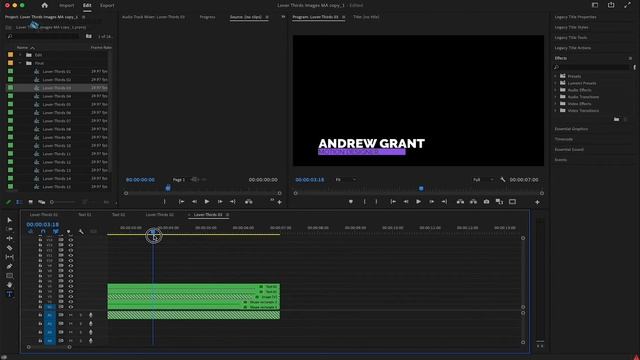Solo audio track A1

(80, 315)
